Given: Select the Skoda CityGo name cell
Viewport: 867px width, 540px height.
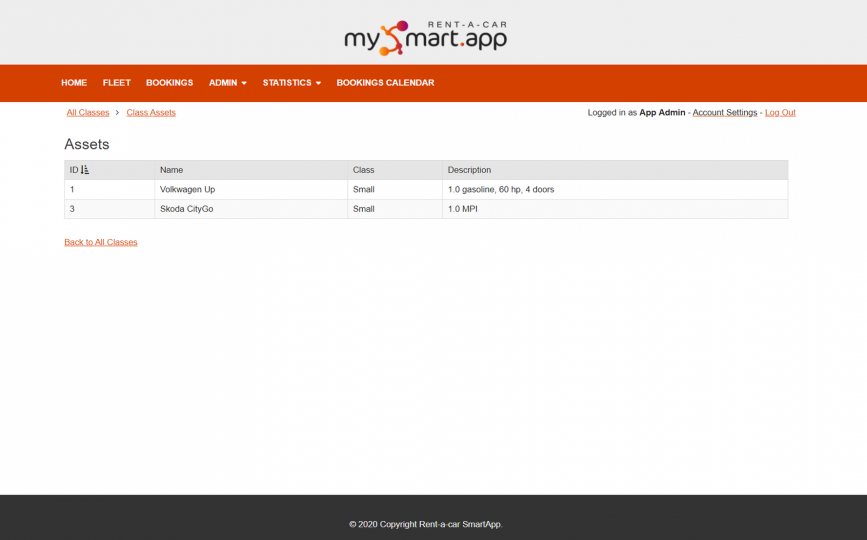Looking at the screenshot, I should point(251,209).
